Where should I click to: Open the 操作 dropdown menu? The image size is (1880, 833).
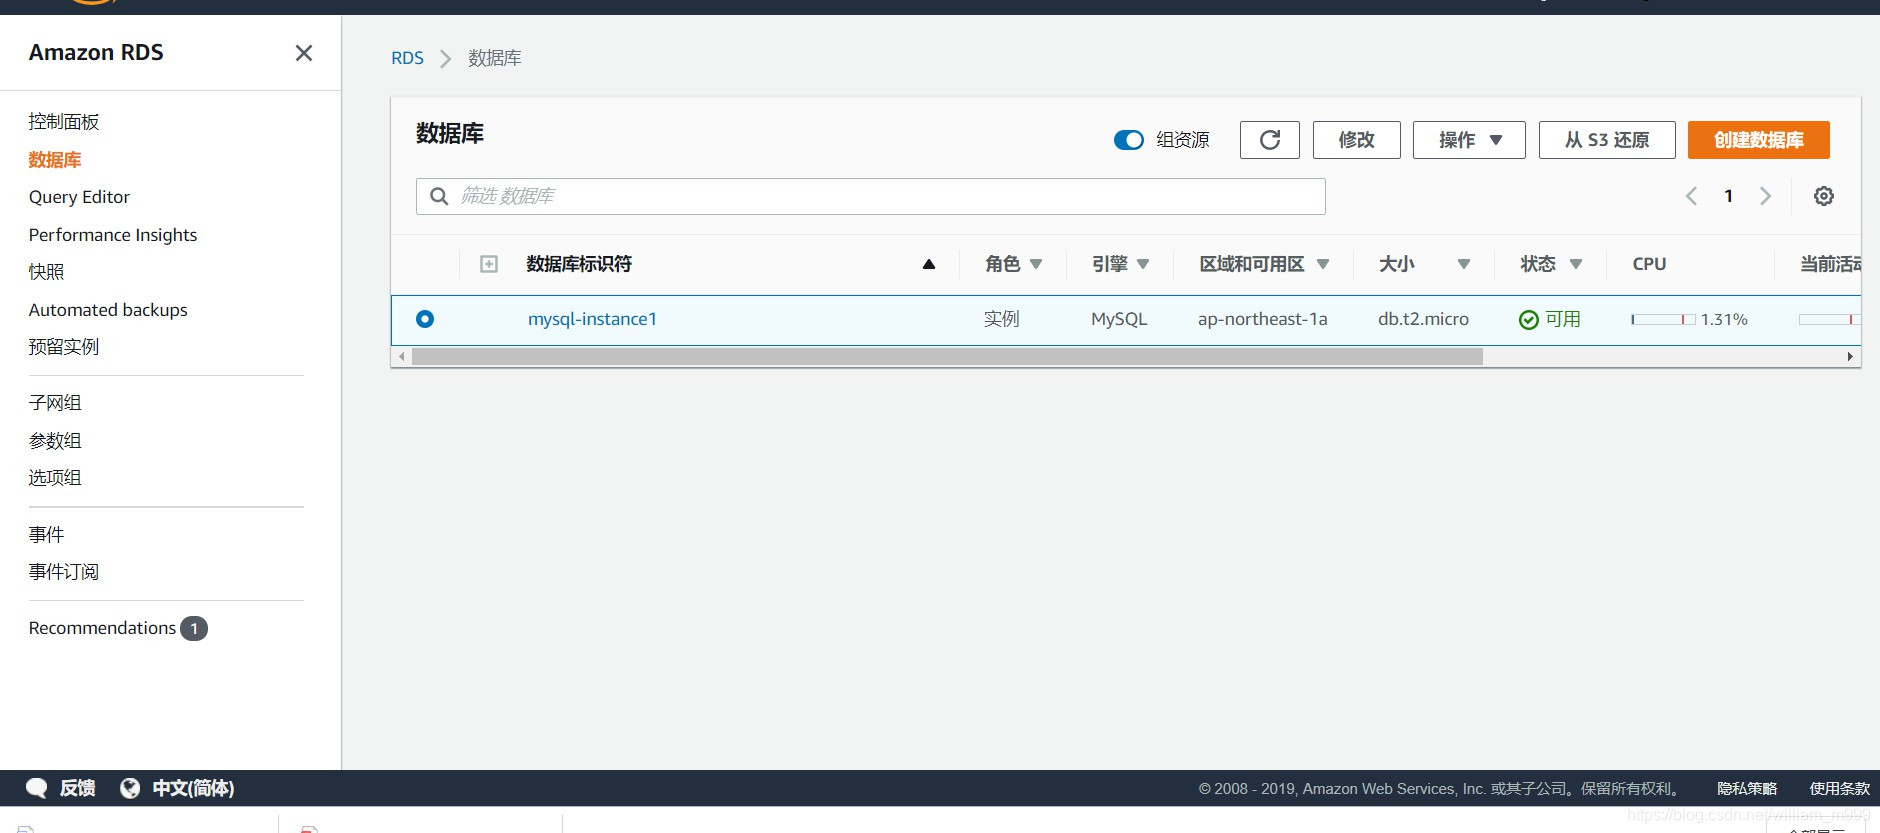tap(1469, 140)
